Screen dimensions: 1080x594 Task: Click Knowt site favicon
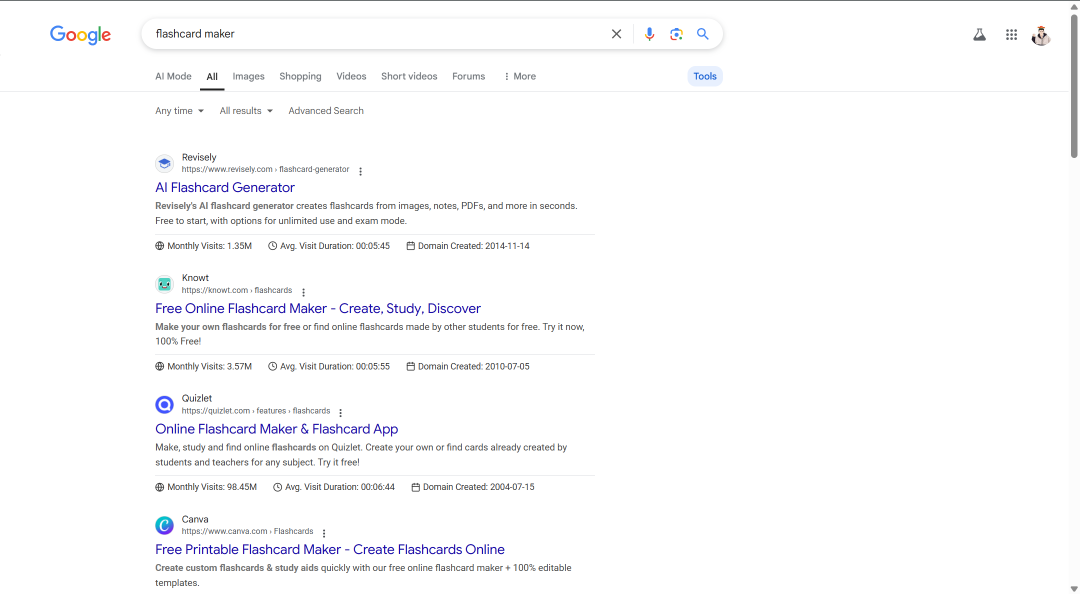(164, 284)
